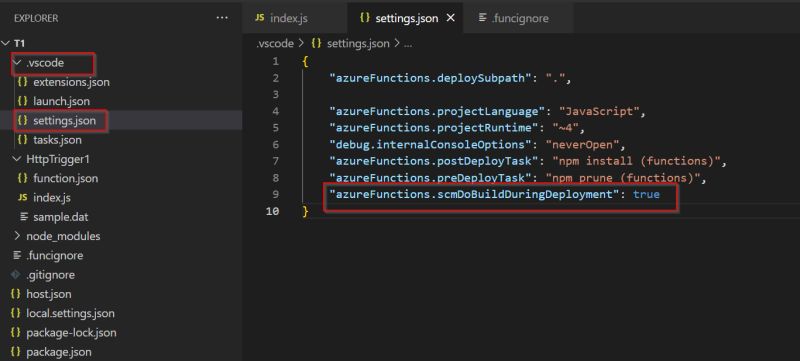Click the JSON braces icon beside host.json
This screenshot has width=800, height=361.
point(16,294)
